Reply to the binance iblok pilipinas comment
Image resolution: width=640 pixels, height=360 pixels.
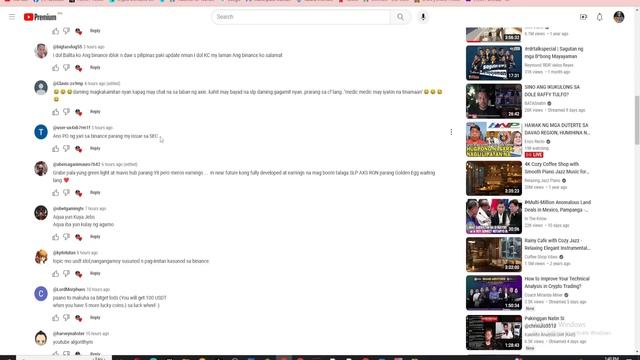95,67
